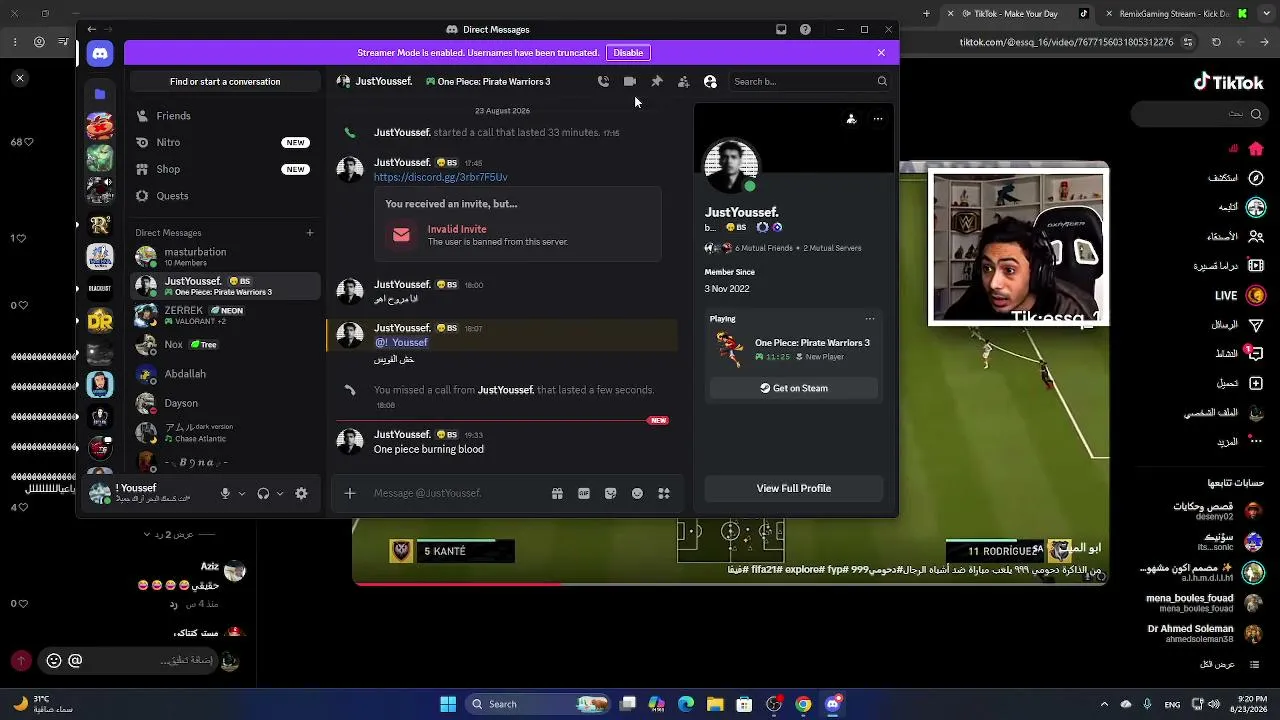Screen dimensions: 1280x720
Task: View JustYoussef's full profile
Action: (794, 489)
